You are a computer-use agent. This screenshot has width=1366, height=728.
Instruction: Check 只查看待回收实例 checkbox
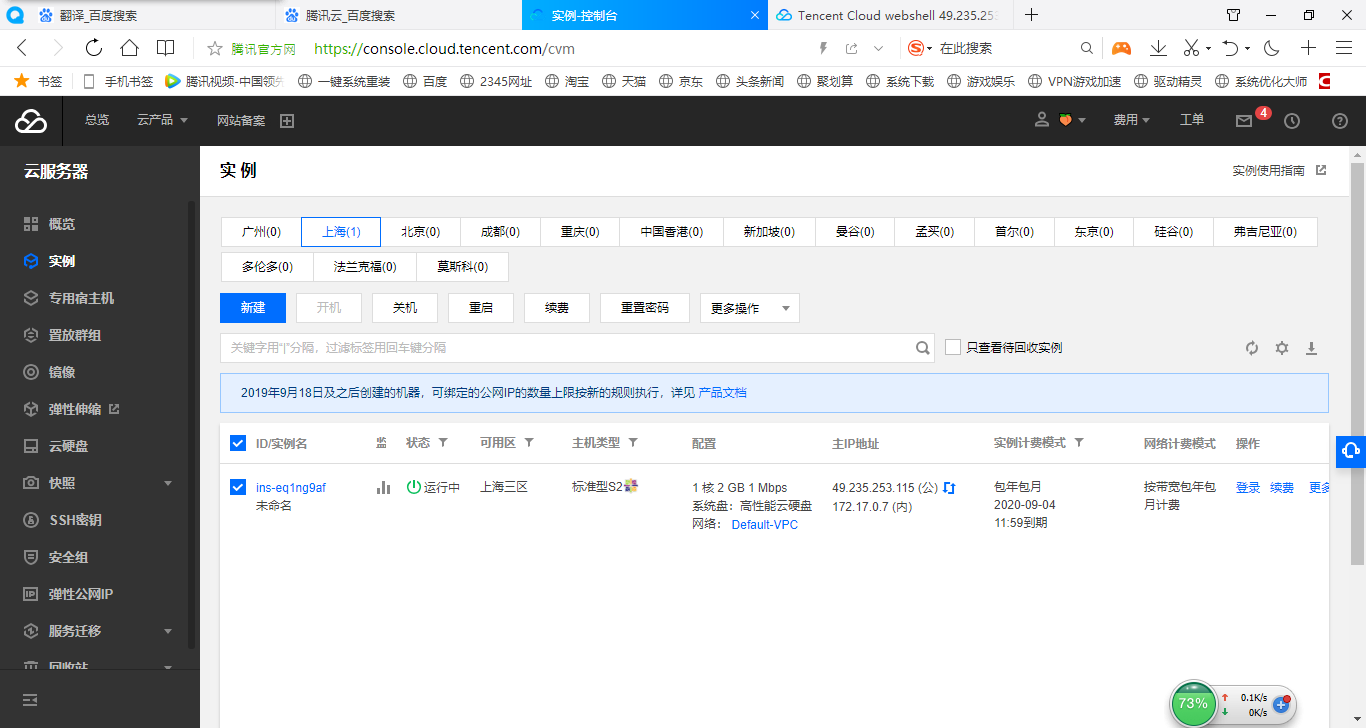pyautogui.click(x=953, y=347)
